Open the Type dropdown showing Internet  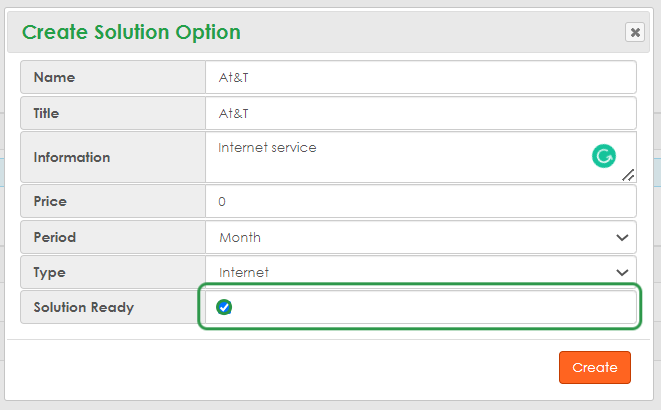(420, 271)
